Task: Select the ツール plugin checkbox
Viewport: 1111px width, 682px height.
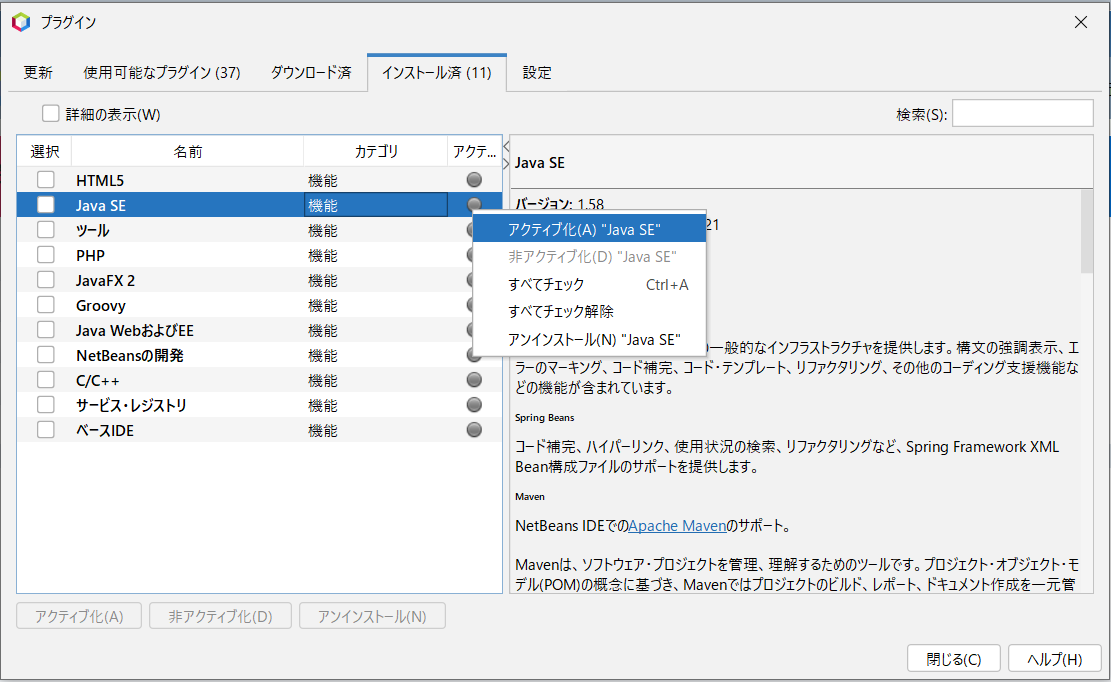Action: 45,230
